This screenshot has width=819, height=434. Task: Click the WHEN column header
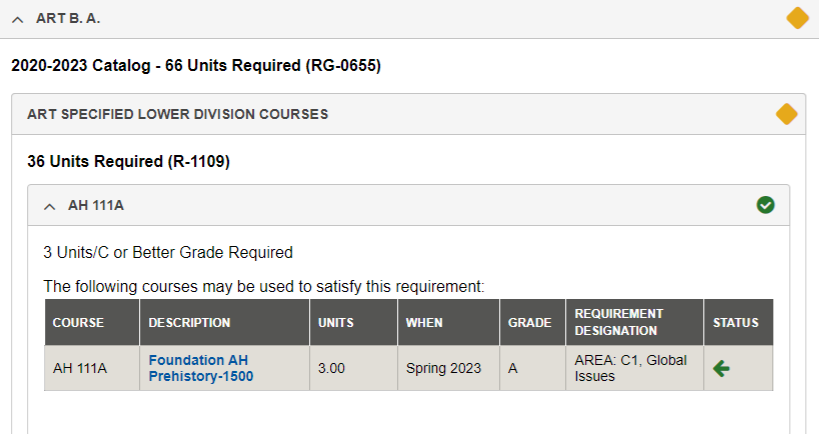coord(424,323)
